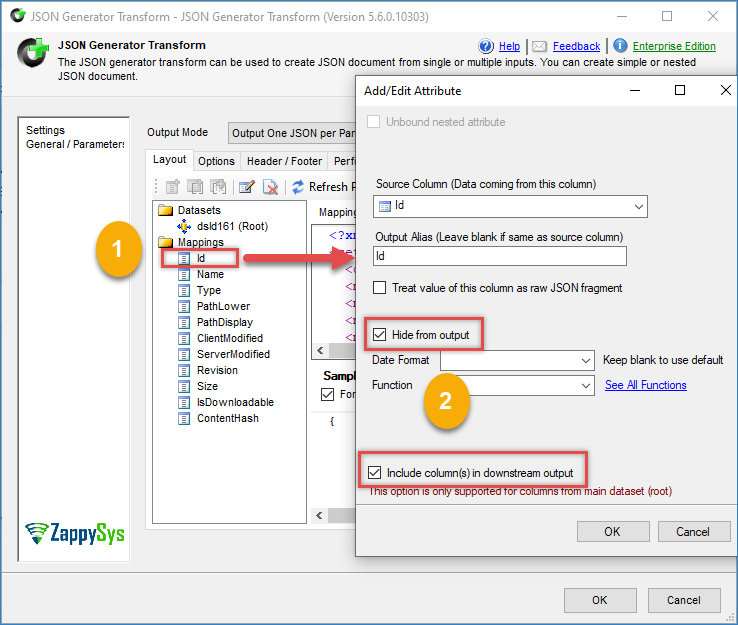This screenshot has height=625, width=738.
Task: Select the ServerModified mapping label
Action: [233, 354]
